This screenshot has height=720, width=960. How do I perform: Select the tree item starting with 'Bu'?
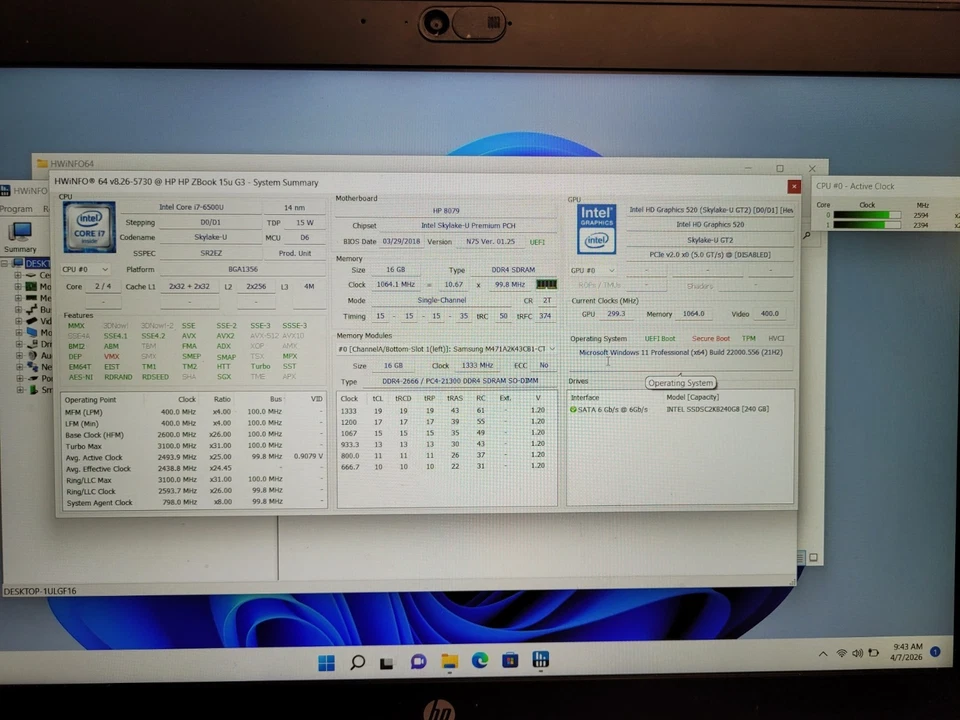(39, 309)
